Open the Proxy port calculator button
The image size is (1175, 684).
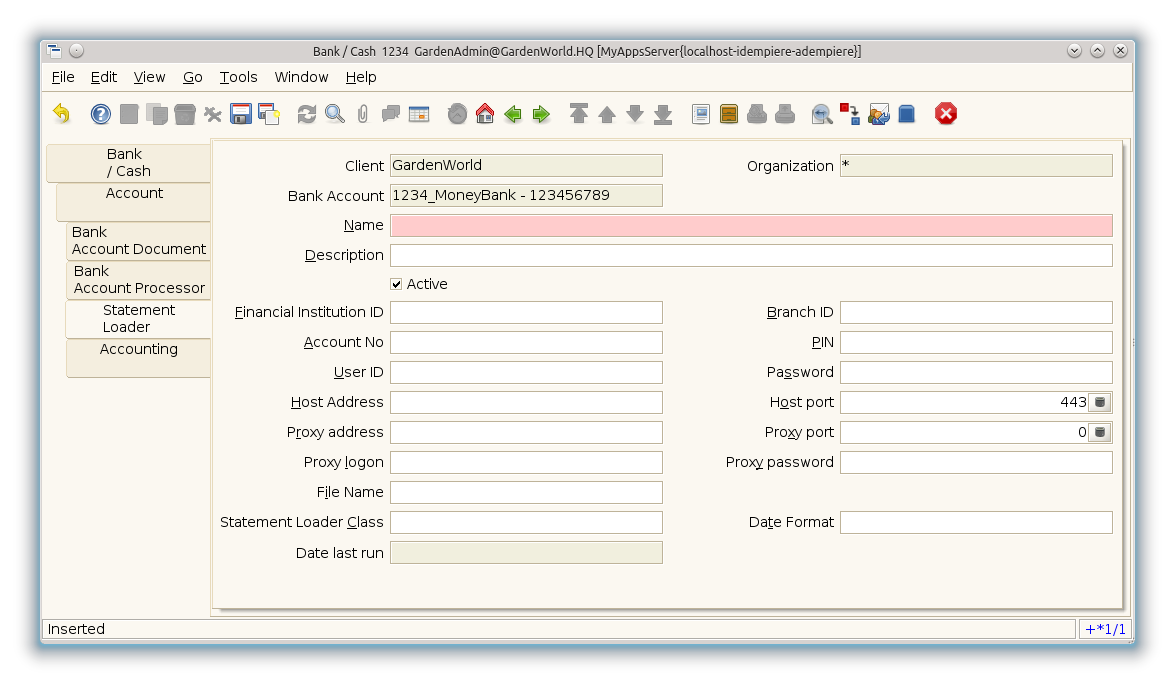pos(1100,432)
